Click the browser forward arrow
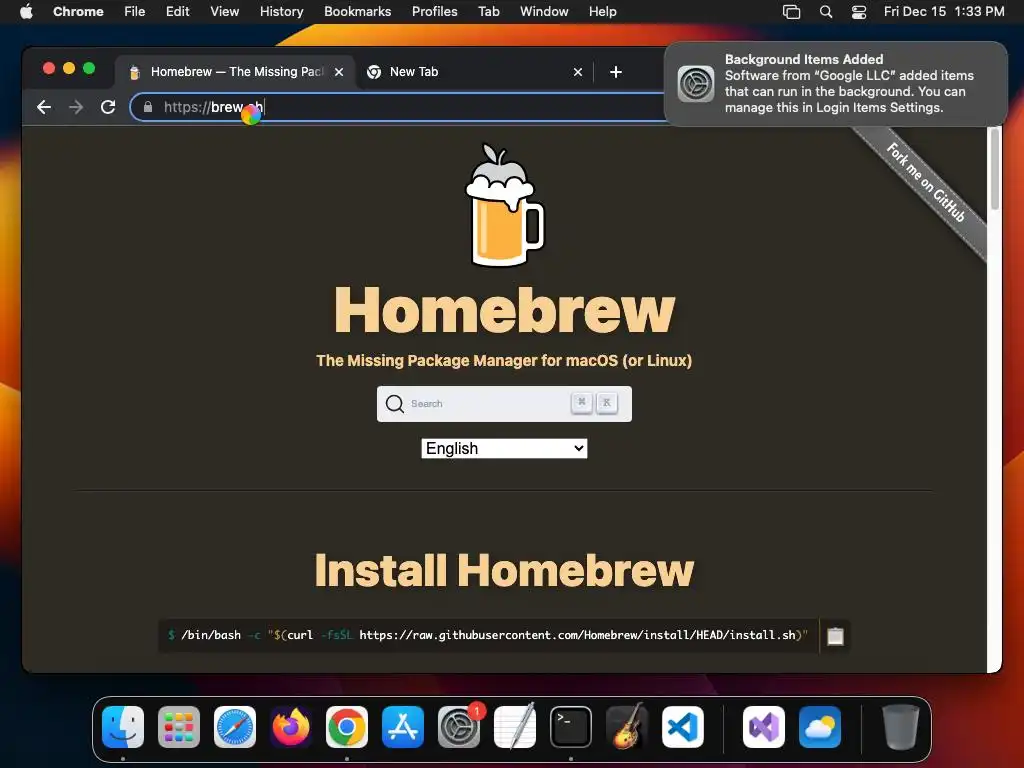Image resolution: width=1024 pixels, height=768 pixels. 76,107
